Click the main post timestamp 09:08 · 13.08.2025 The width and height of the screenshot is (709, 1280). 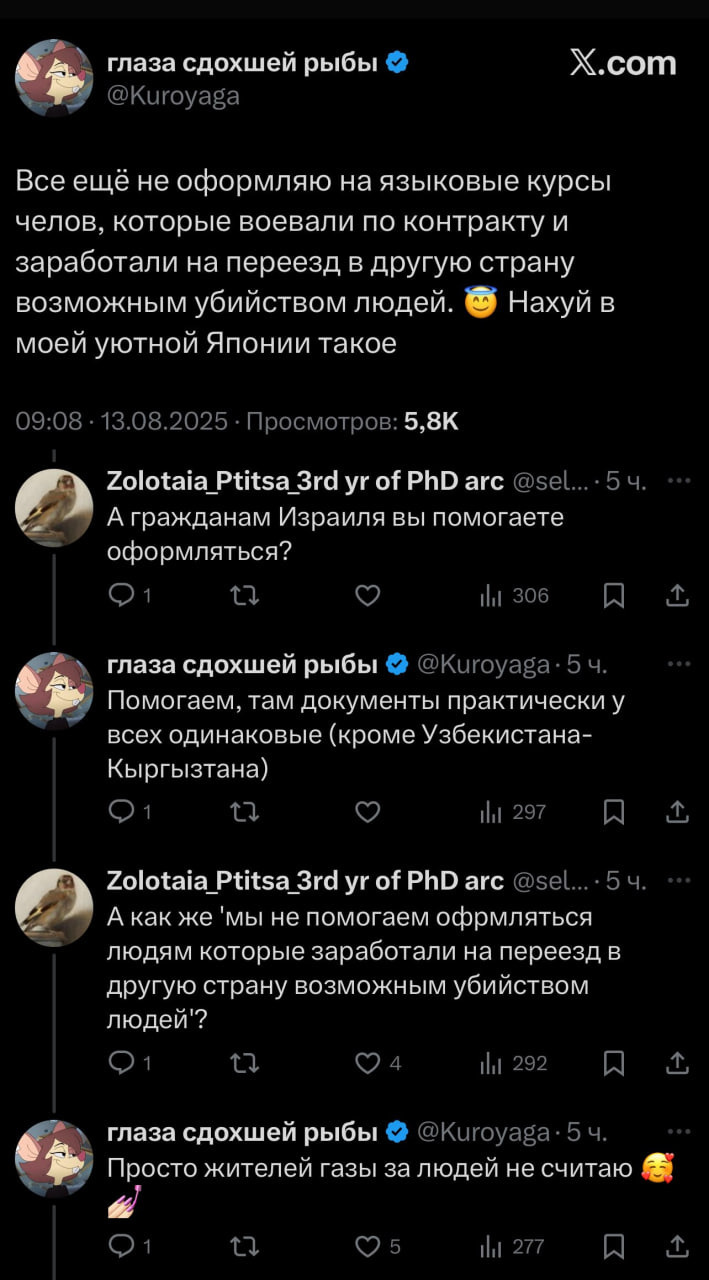[x=122, y=421]
